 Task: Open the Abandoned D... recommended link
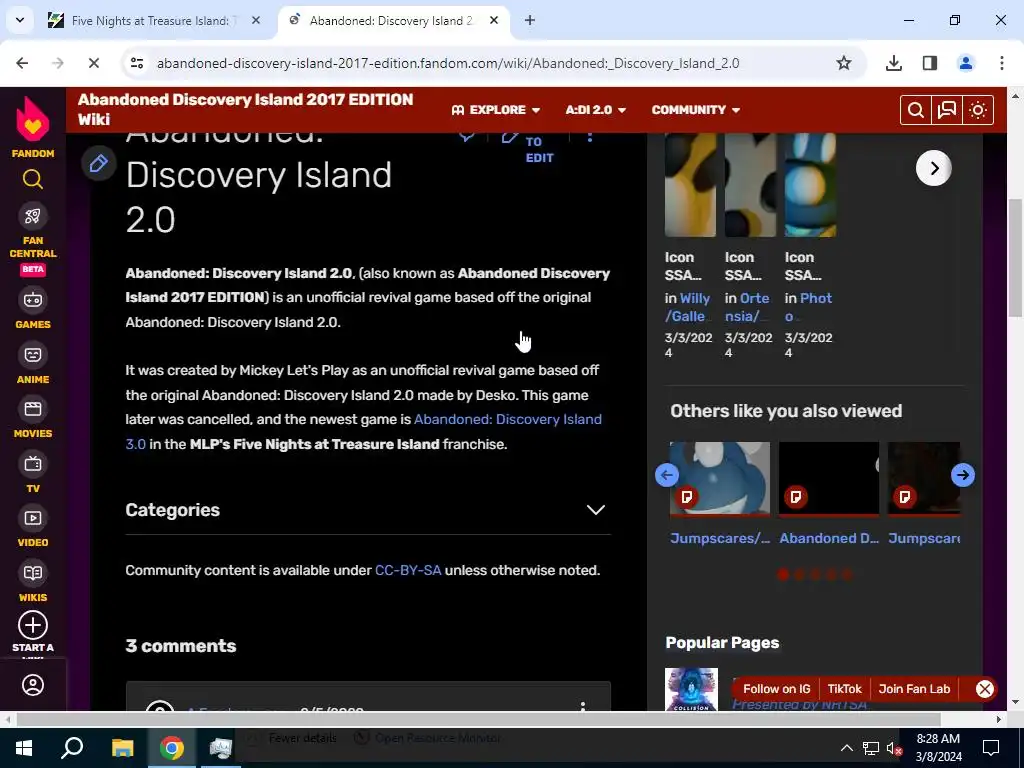pos(829,538)
